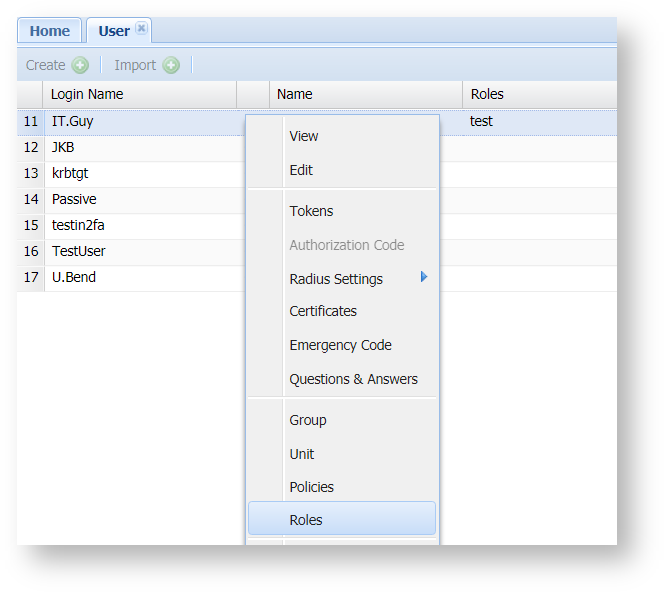Select the krbtgt user row
The width and height of the screenshot is (665, 593).
click(70, 173)
